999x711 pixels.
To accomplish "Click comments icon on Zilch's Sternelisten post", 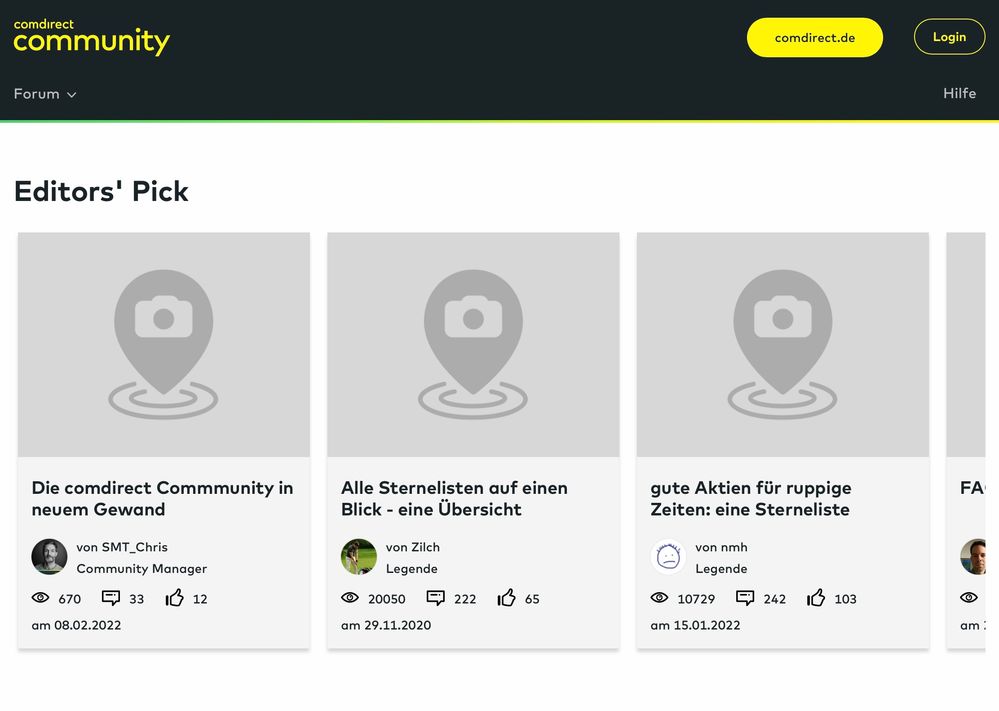I will coord(436,598).
